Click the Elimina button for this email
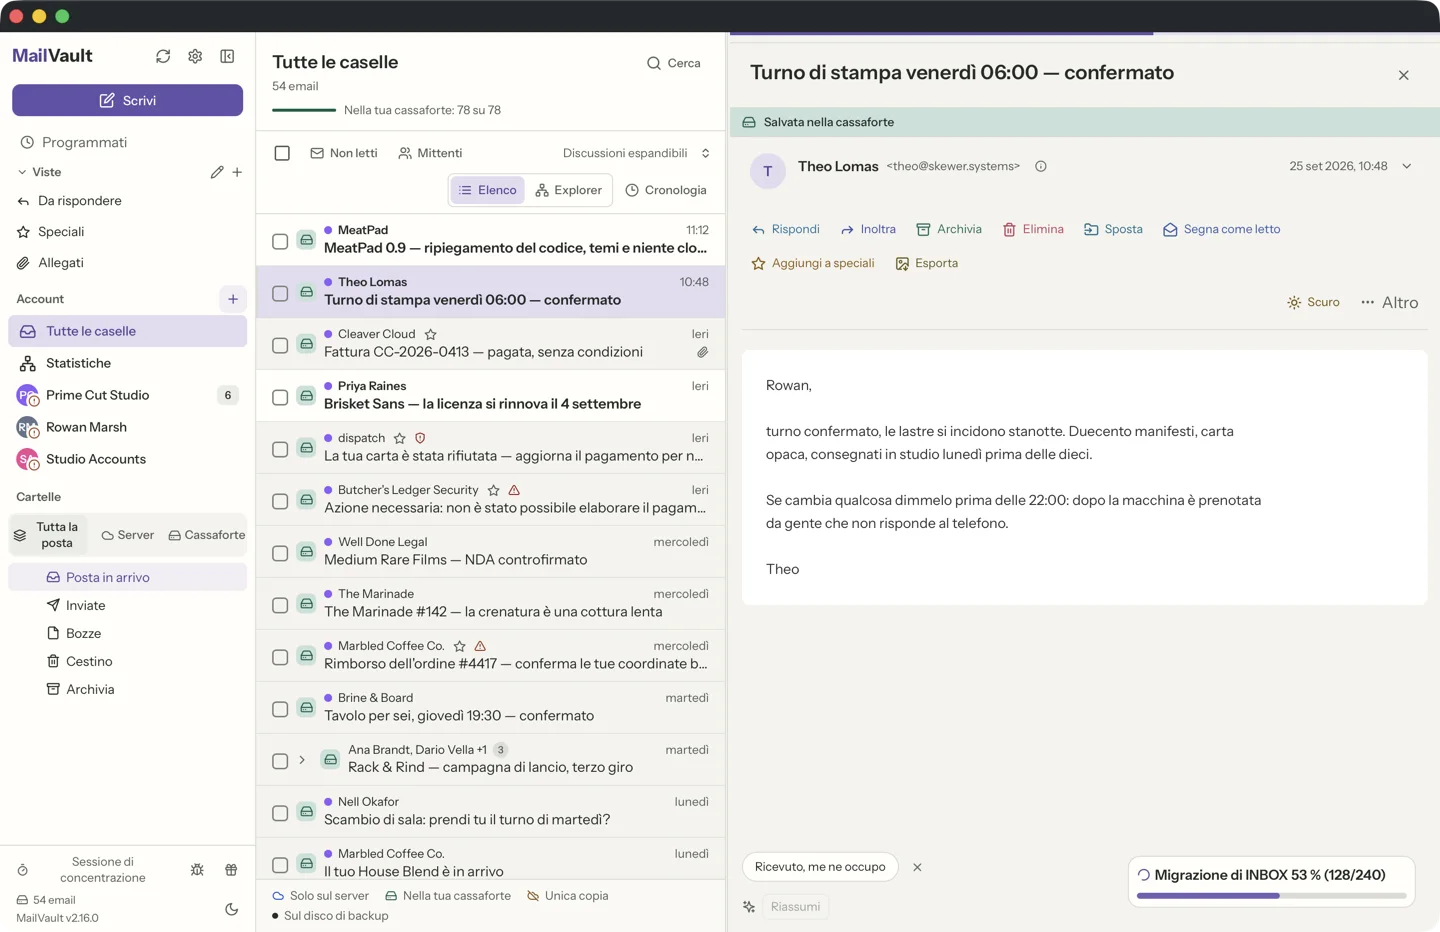The image size is (1440, 932). point(1033,229)
